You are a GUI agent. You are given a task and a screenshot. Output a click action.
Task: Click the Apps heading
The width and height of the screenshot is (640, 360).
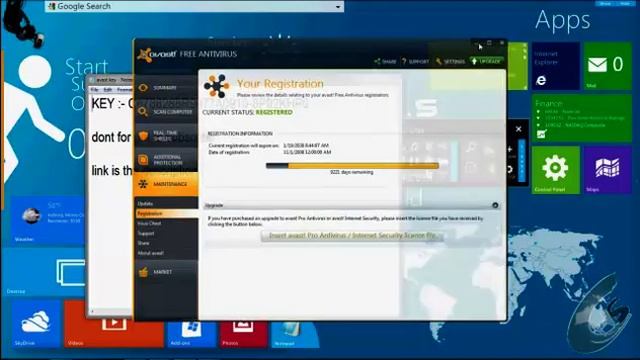click(562, 20)
